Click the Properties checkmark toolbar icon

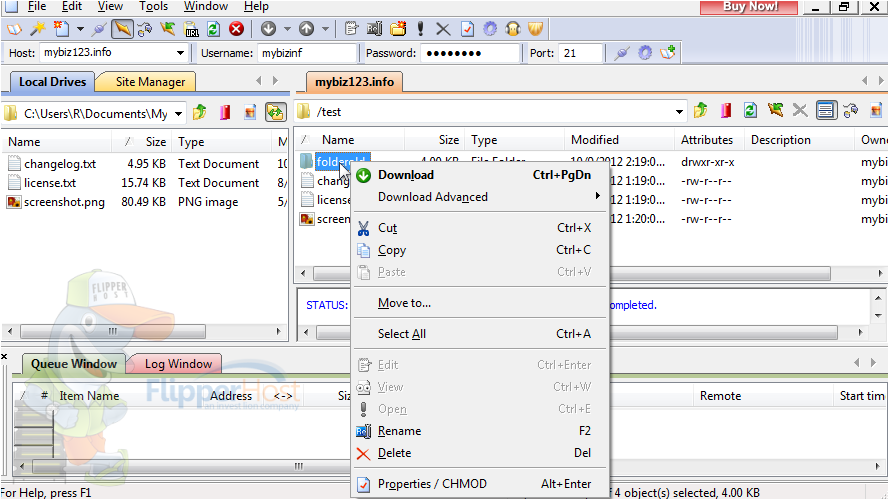point(467,28)
